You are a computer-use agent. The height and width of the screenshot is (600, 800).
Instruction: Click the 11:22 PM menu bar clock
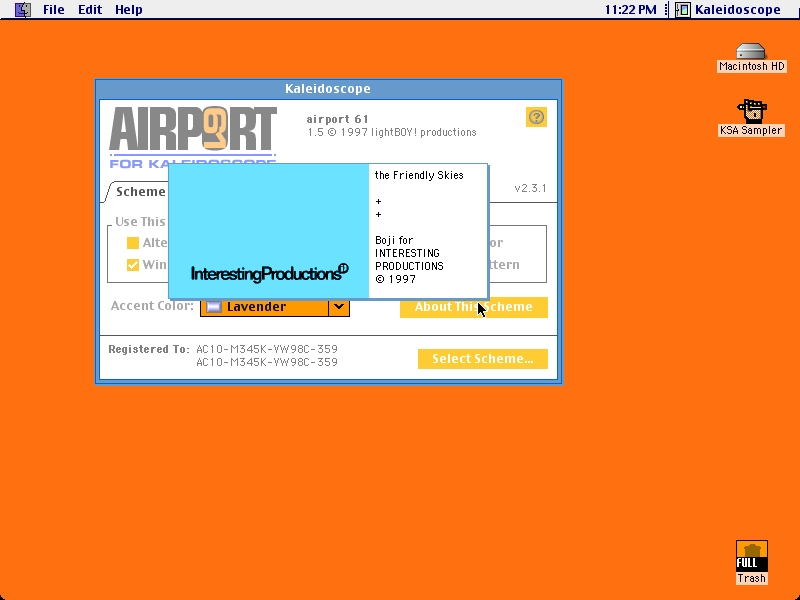tap(630, 10)
